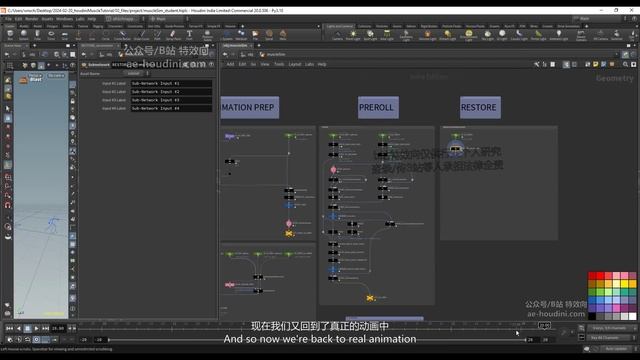Select the node inside RESTORE network box
Viewport: 640px width, 360px height.
pyautogui.click(x=456, y=149)
